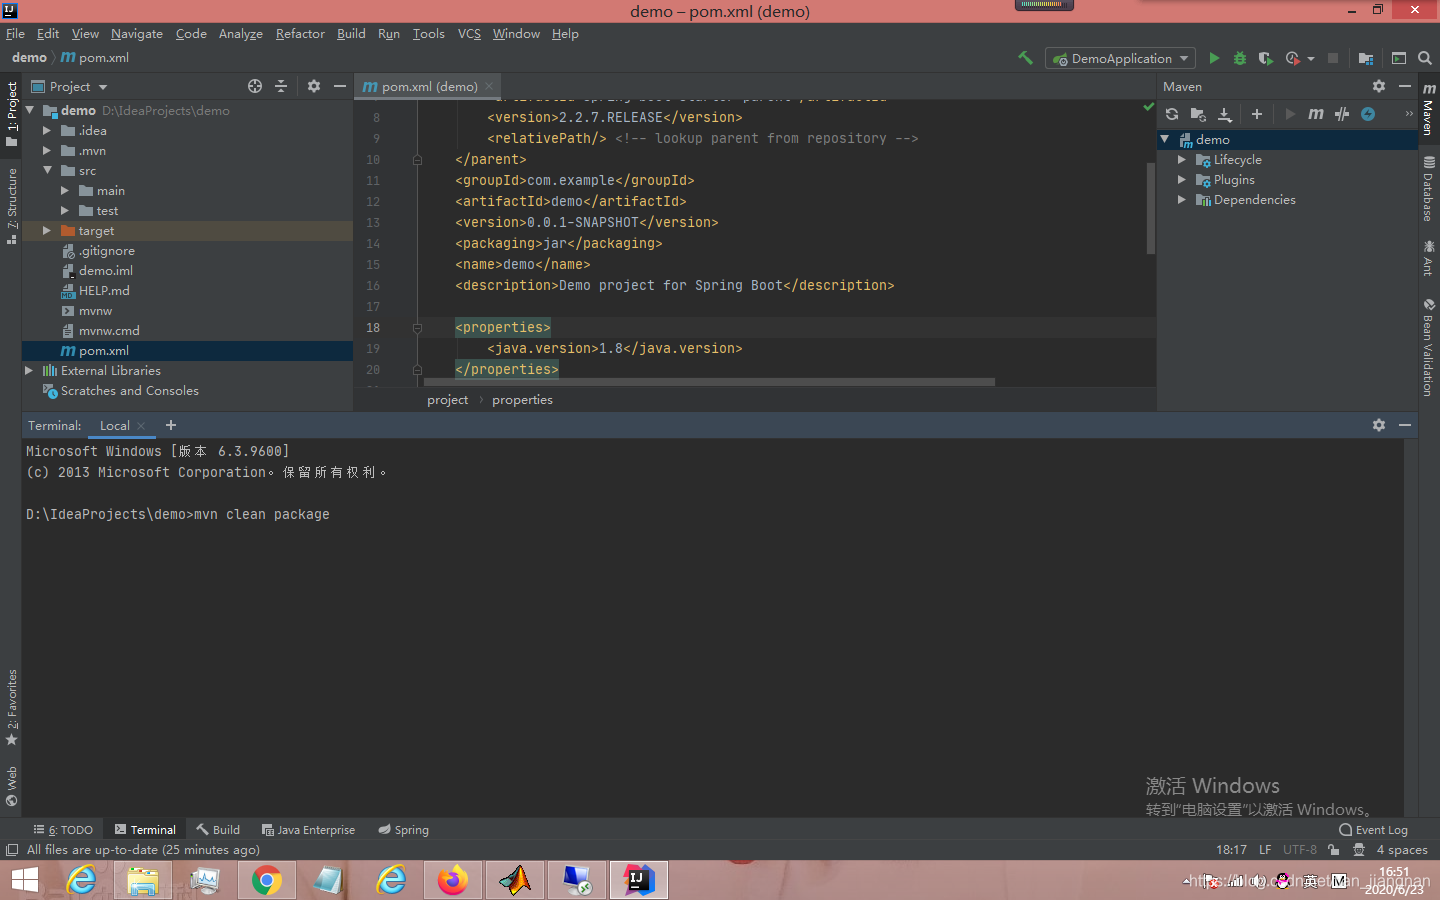Expand the Lifecycle node in Maven panel
The width and height of the screenshot is (1440, 900).
(x=1182, y=159)
